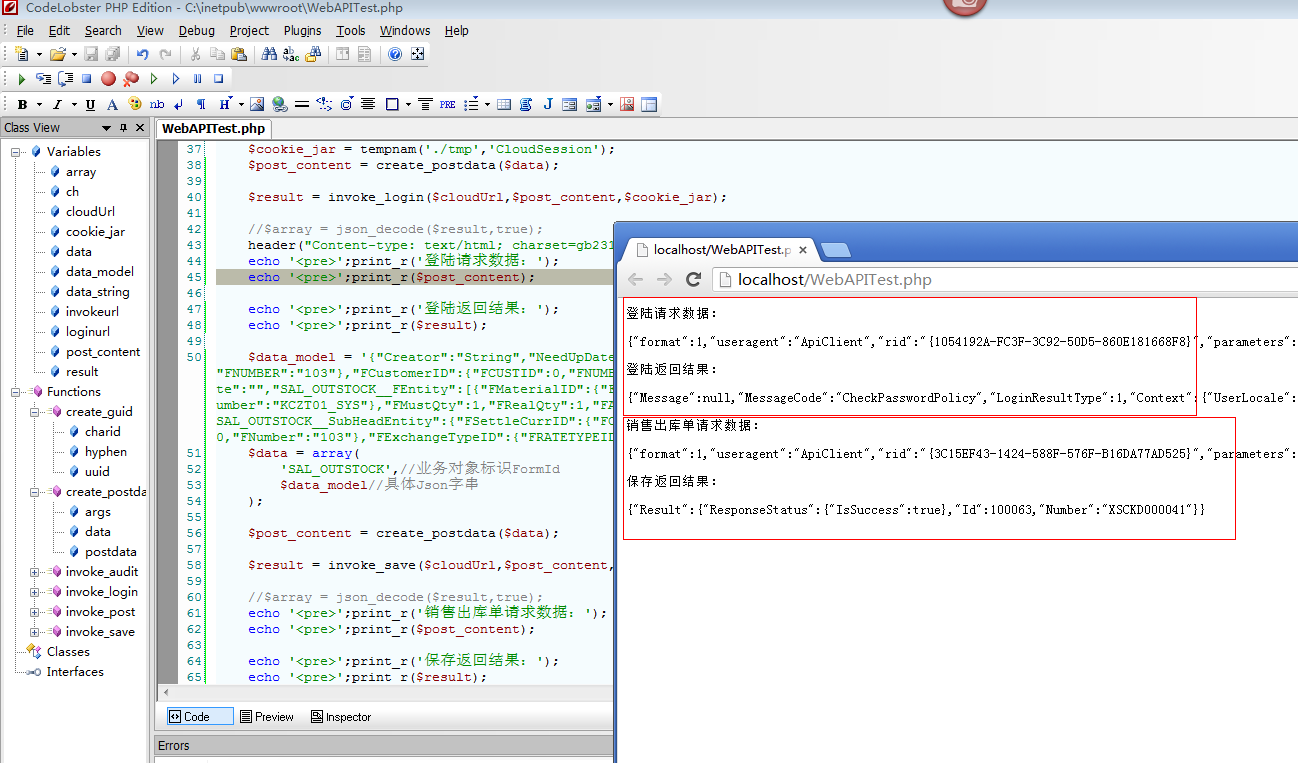Click the Remove all breakpoints icon
This screenshot has height=763, width=1298.
click(x=130, y=78)
